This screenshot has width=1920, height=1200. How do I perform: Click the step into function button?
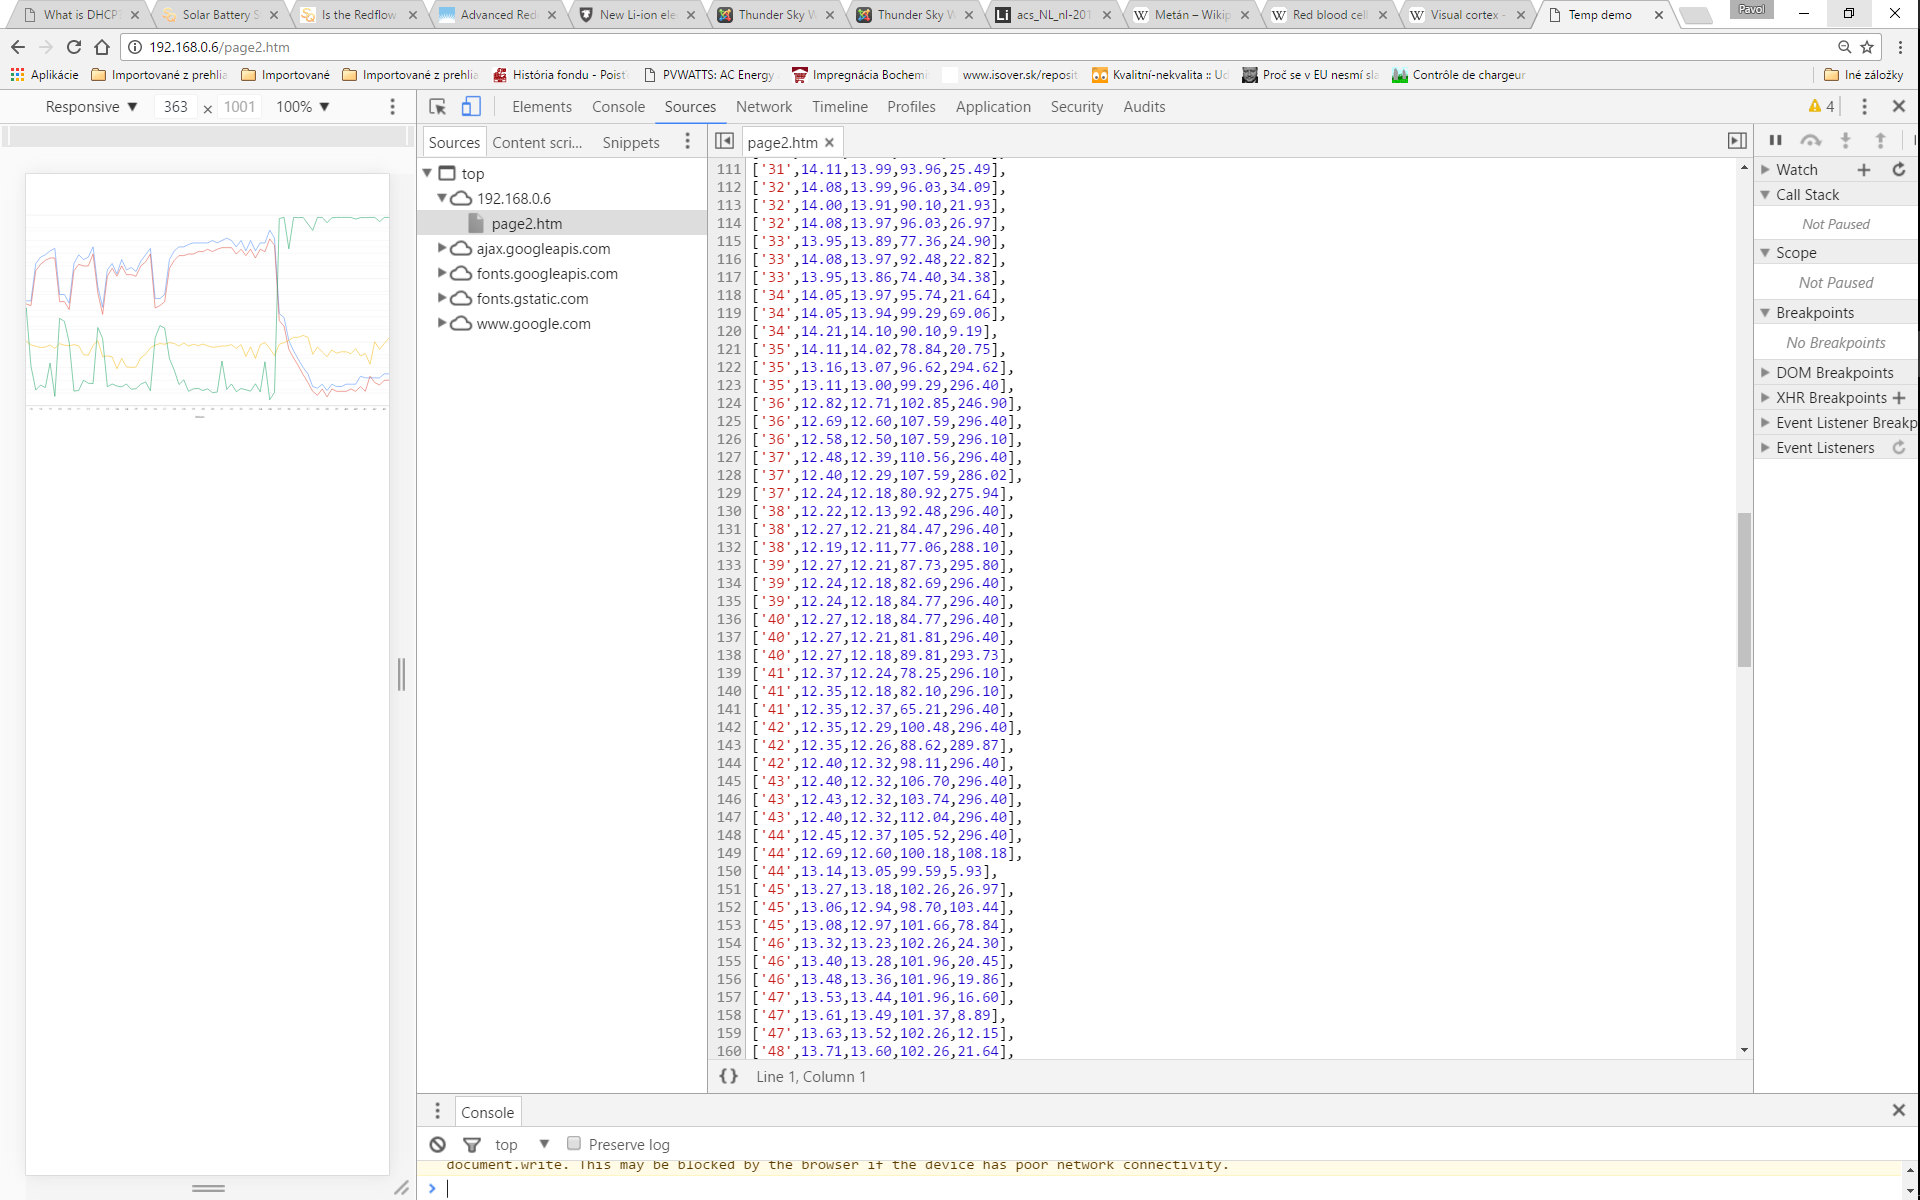[x=1846, y=141]
